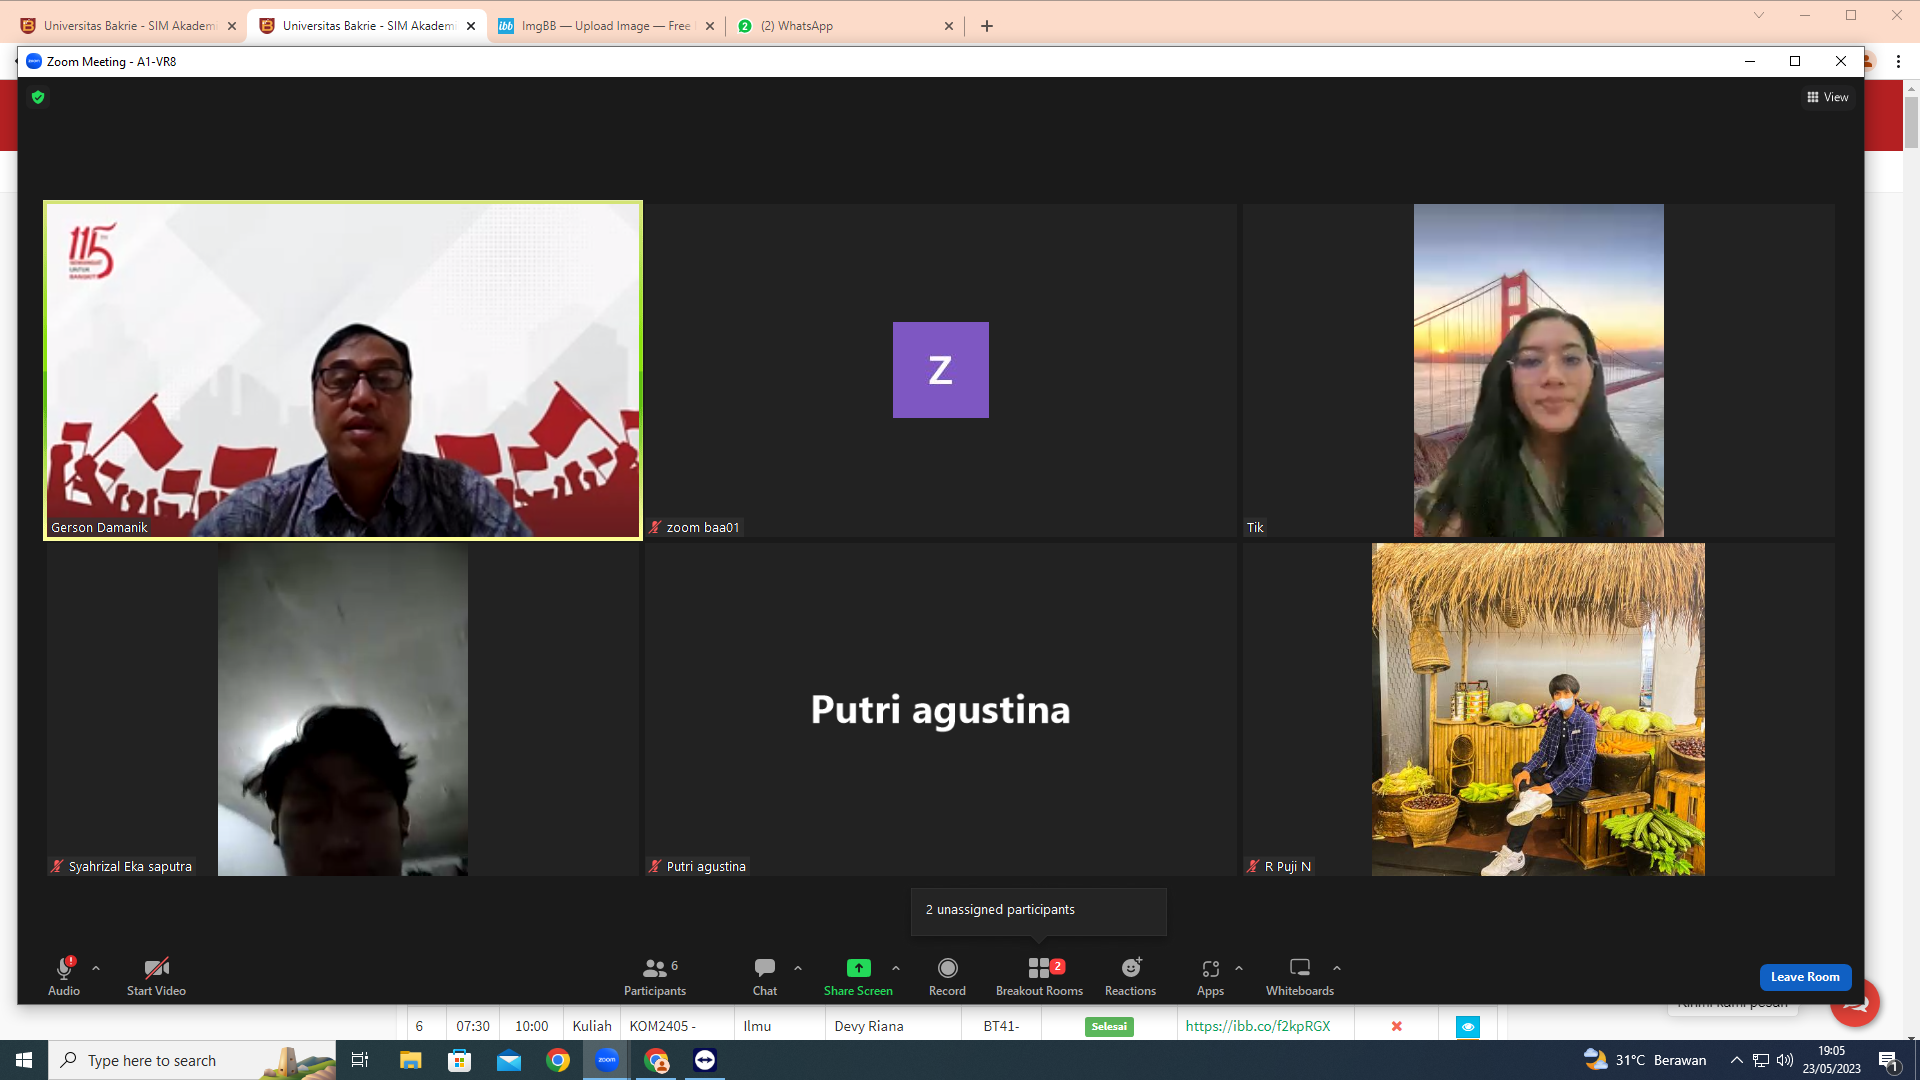The image size is (1920, 1080).
Task: Open File Explorer from taskbar
Action: (410, 1060)
